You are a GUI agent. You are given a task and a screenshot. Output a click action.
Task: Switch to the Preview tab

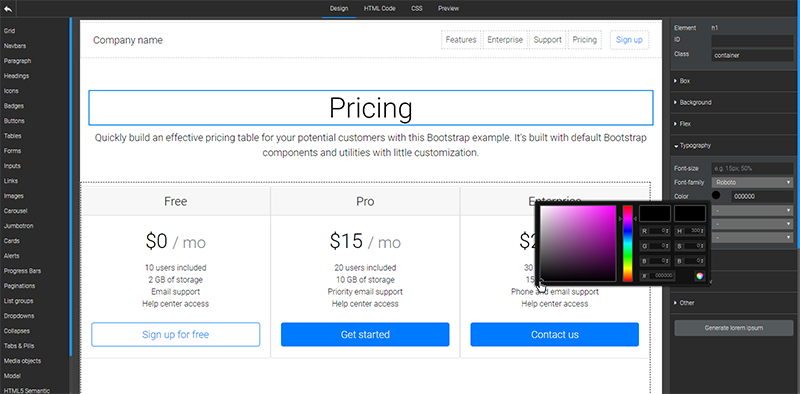coord(448,8)
